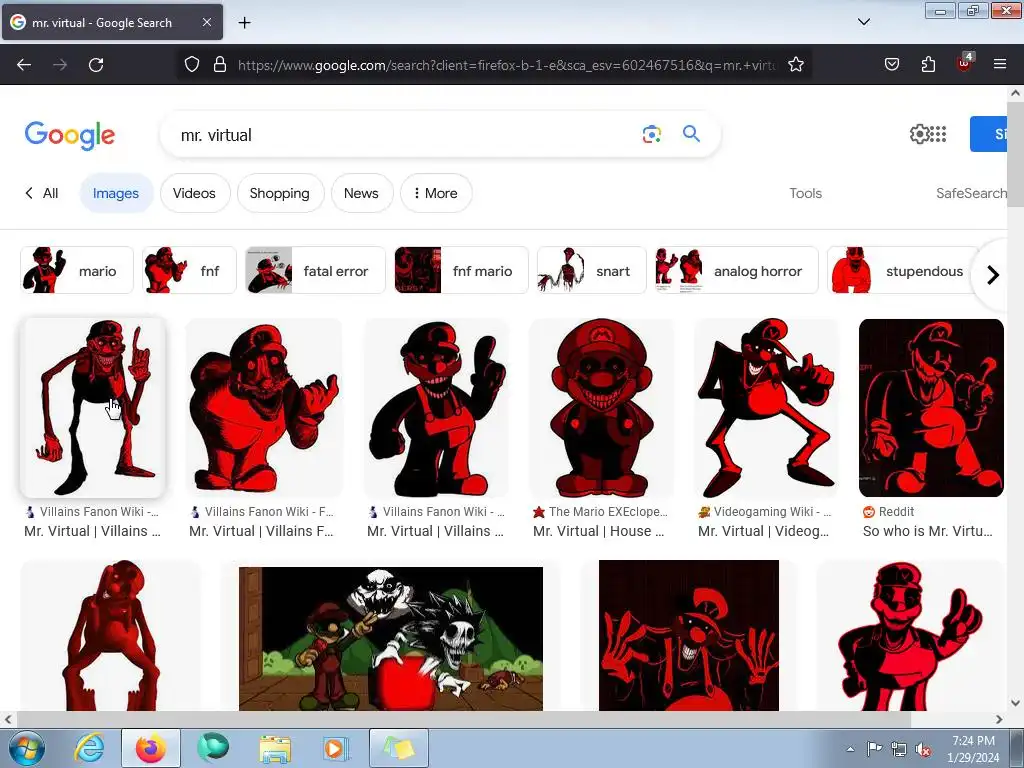
Task: Click the Firefox taskbar icon
Action: [x=151, y=748]
